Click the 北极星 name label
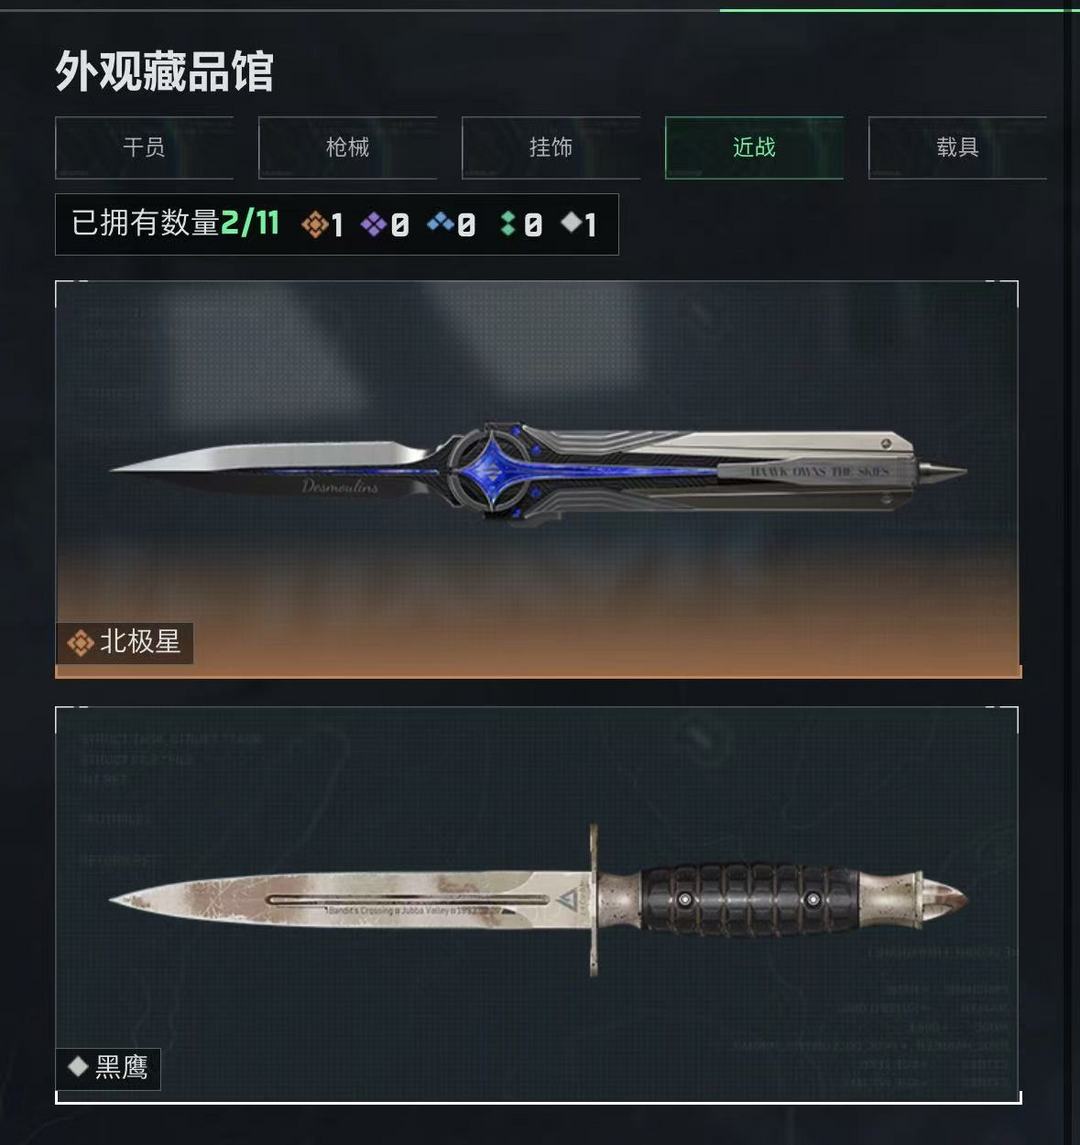This screenshot has width=1080, height=1145. coord(140,643)
